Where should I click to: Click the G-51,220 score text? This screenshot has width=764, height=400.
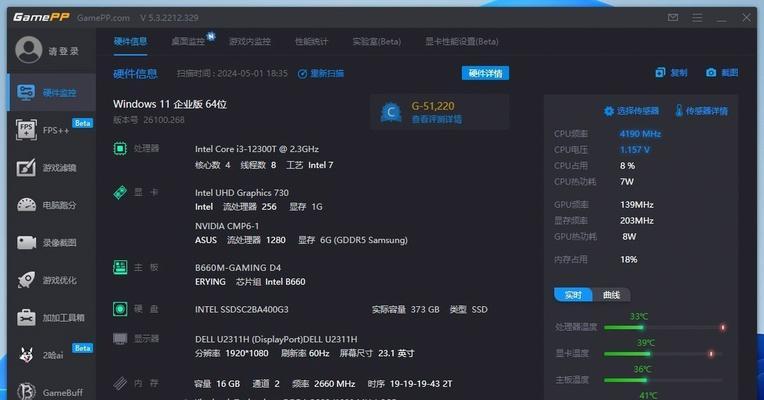[x=433, y=106]
